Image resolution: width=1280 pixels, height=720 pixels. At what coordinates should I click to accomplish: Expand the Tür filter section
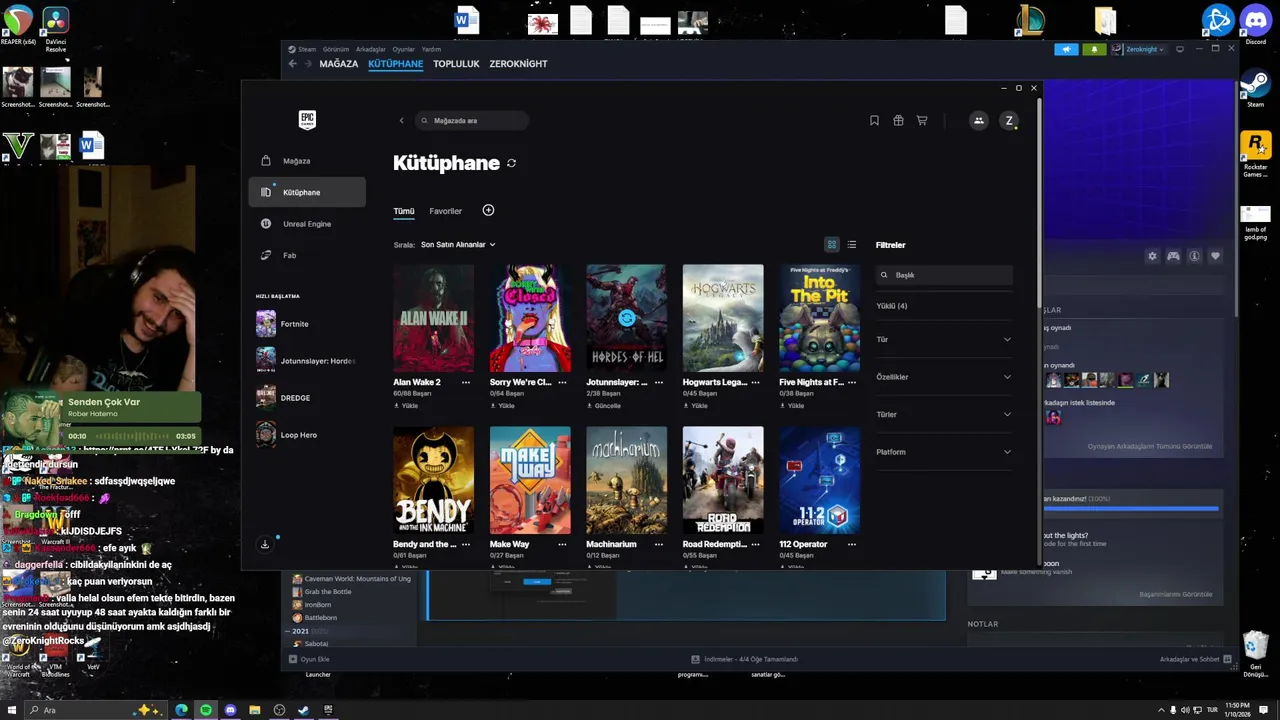(944, 340)
